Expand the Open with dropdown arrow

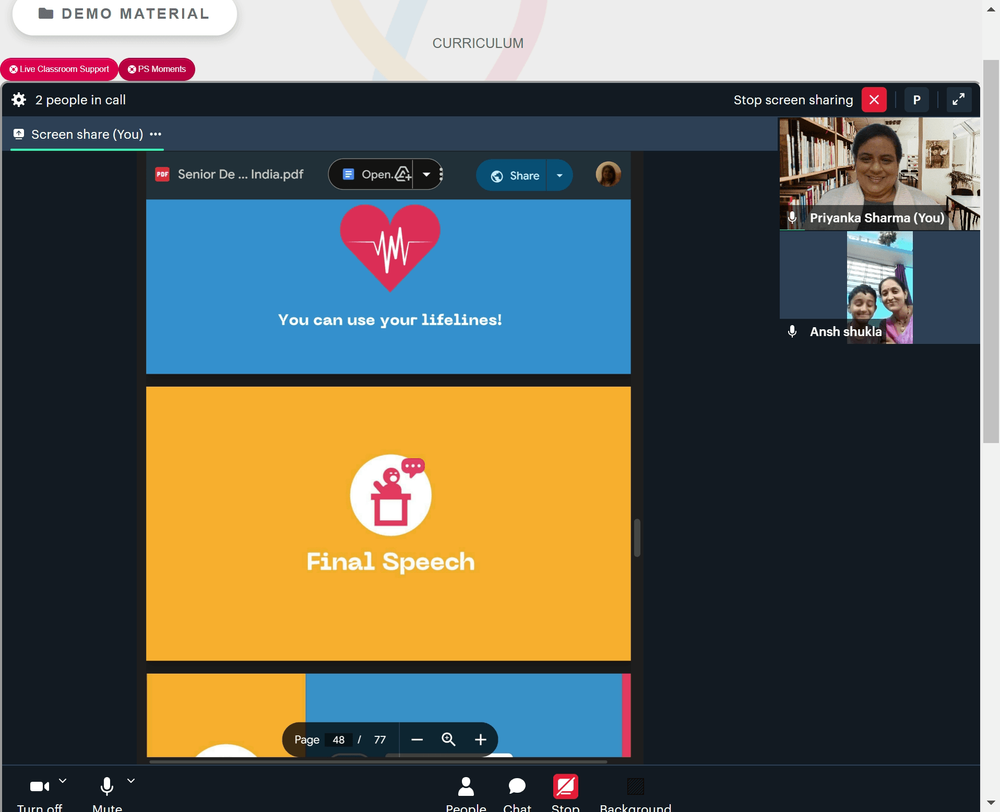pyautogui.click(x=426, y=174)
